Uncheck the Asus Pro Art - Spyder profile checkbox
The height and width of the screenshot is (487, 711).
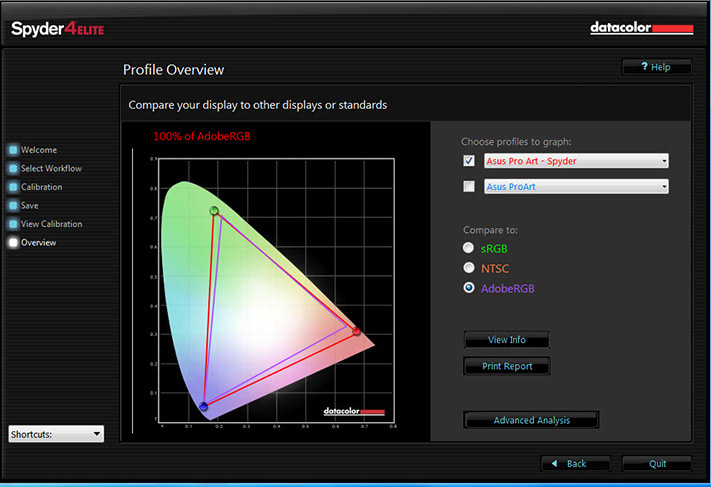pos(469,161)
